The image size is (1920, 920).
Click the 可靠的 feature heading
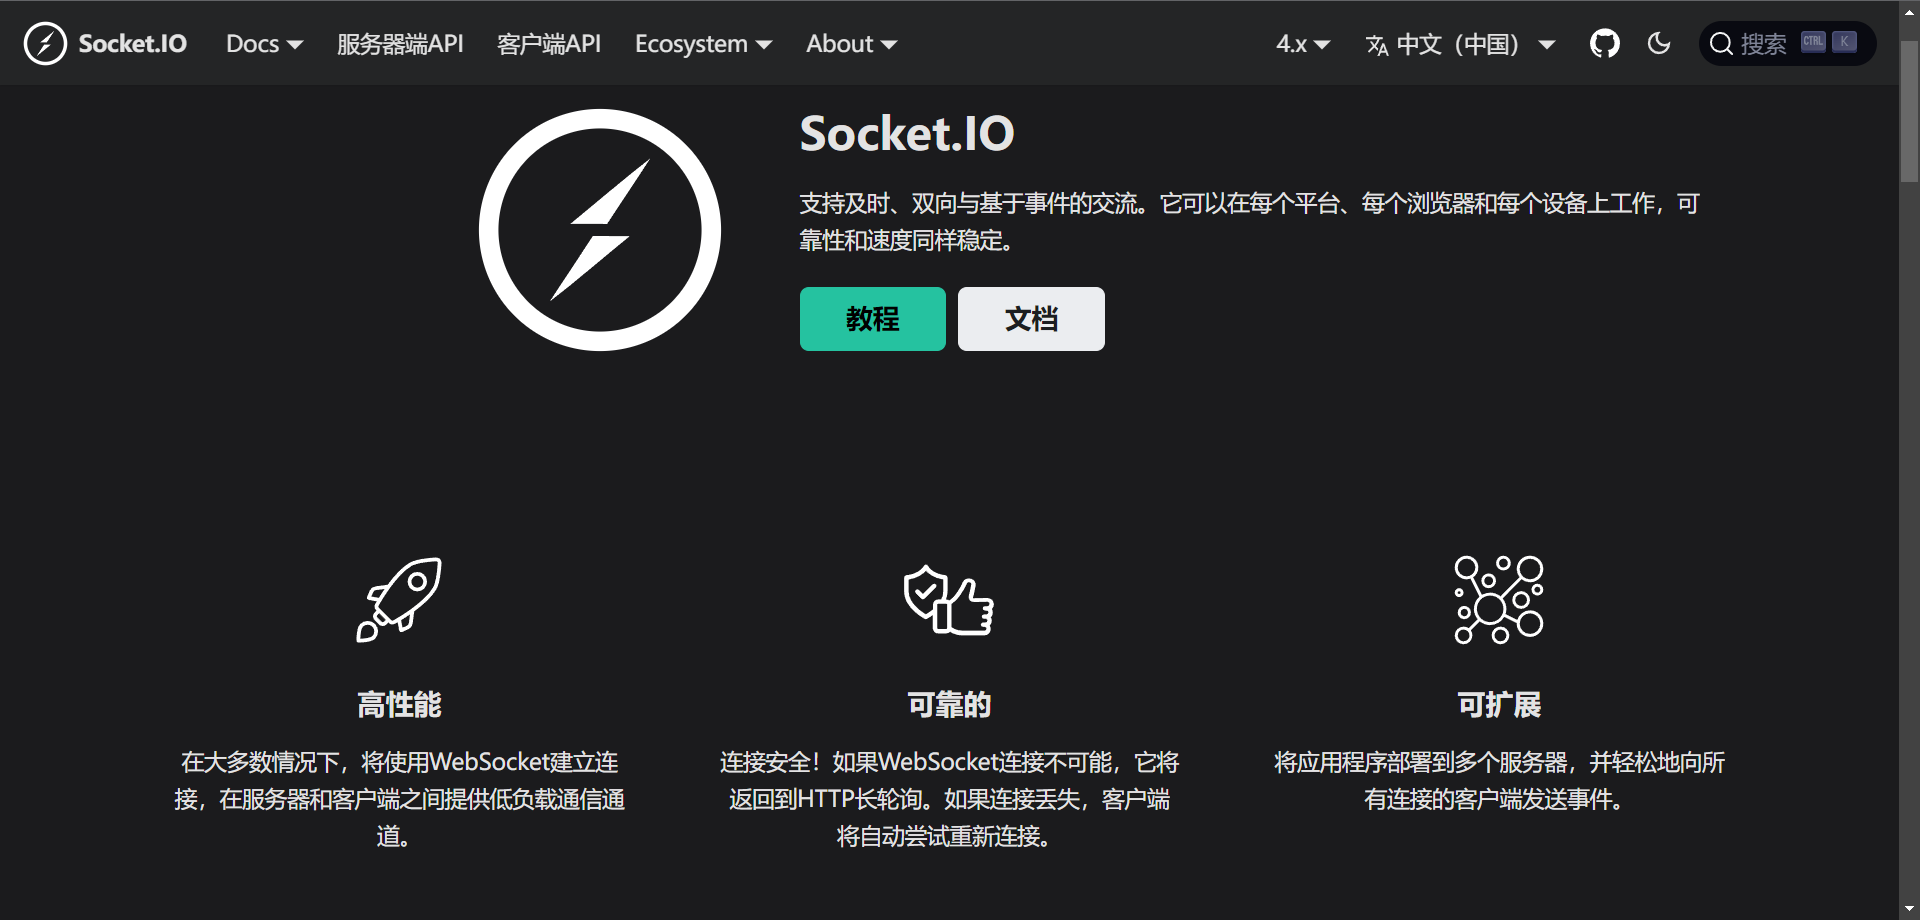pos(949,705)
